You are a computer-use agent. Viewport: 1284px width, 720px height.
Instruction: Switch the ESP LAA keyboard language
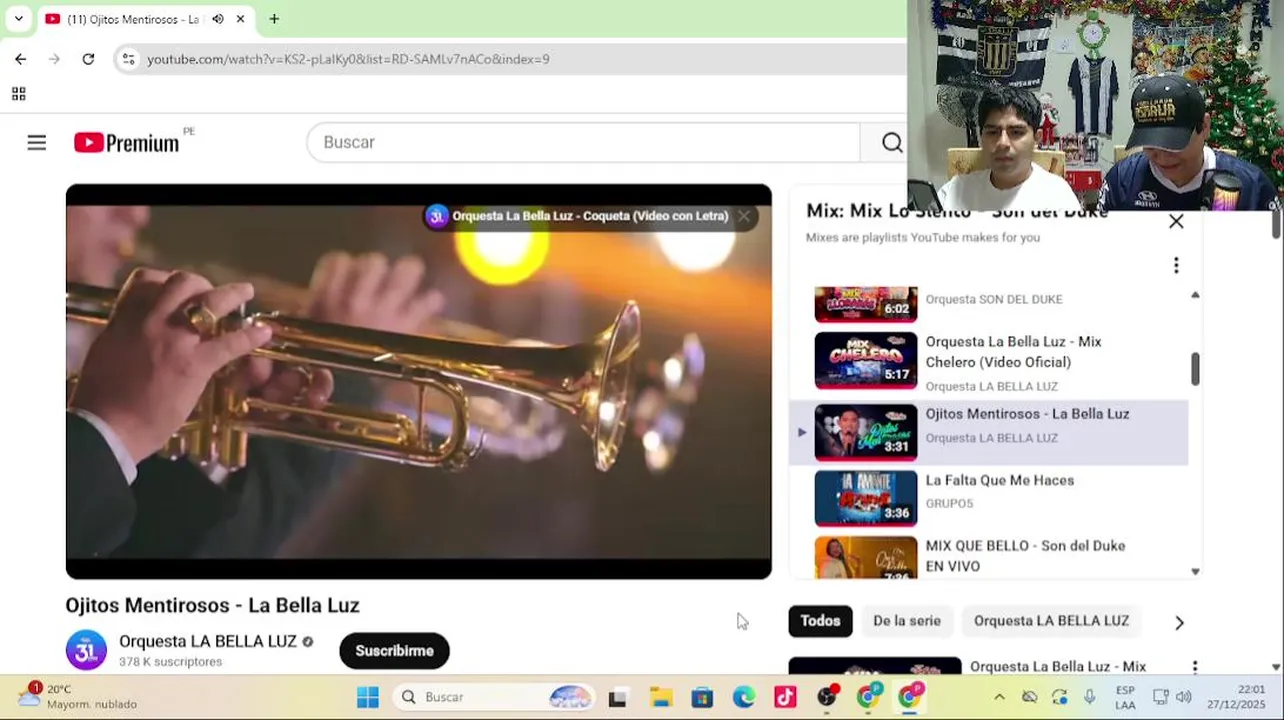(1125, 697)
